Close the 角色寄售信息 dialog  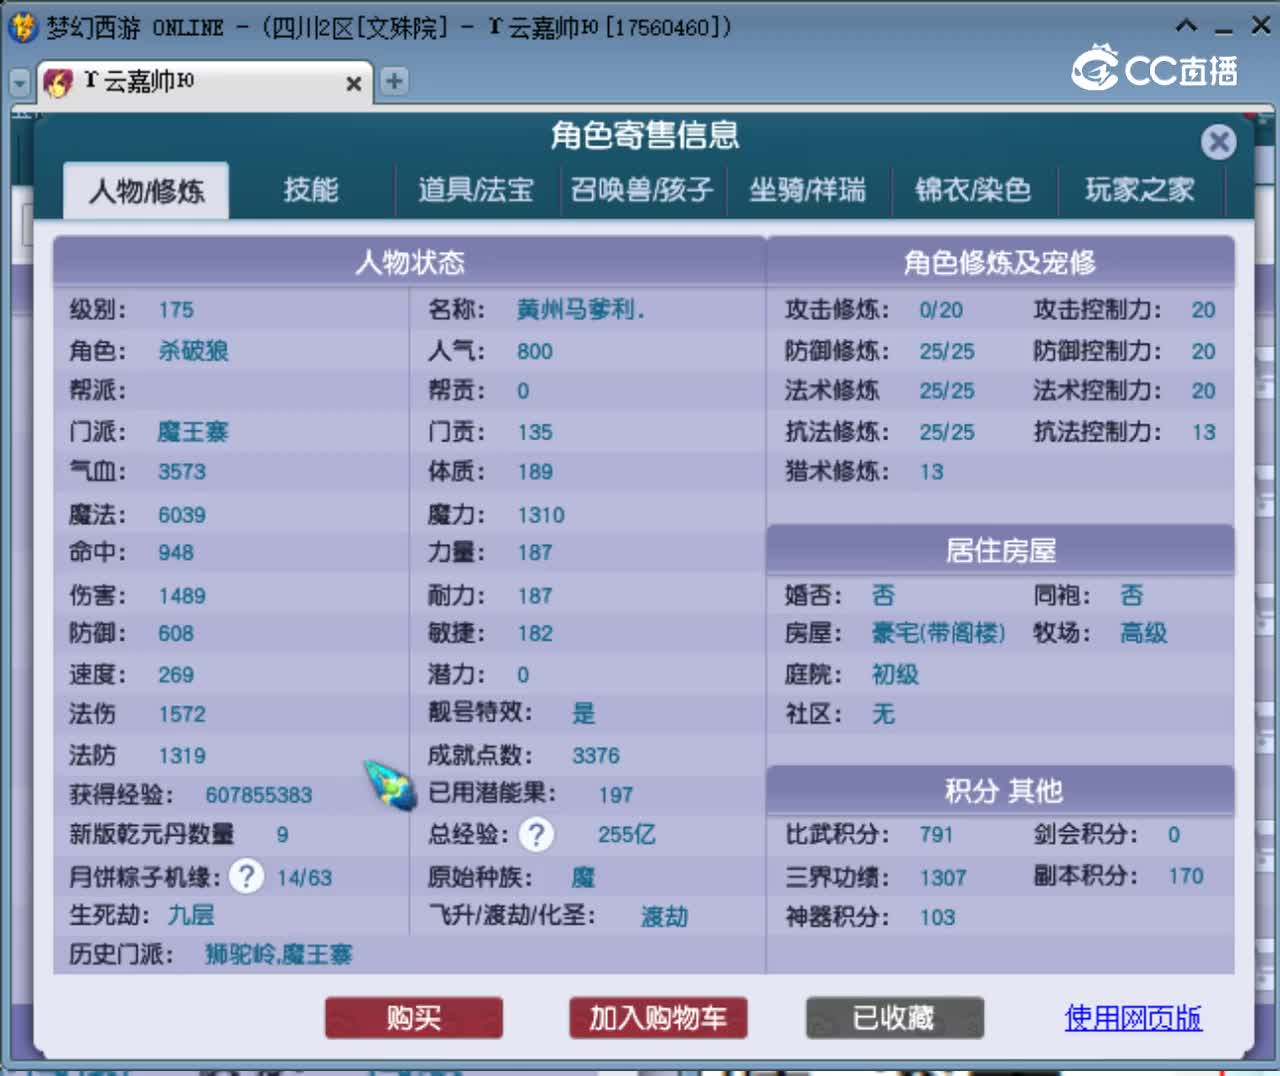click(x=1218, y=142)
